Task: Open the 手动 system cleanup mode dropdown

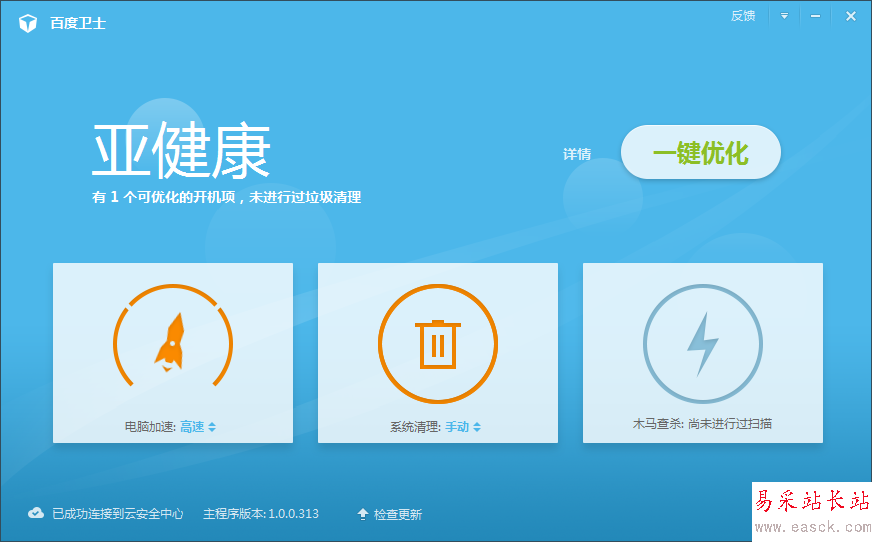Action: (x=463, y=427)
